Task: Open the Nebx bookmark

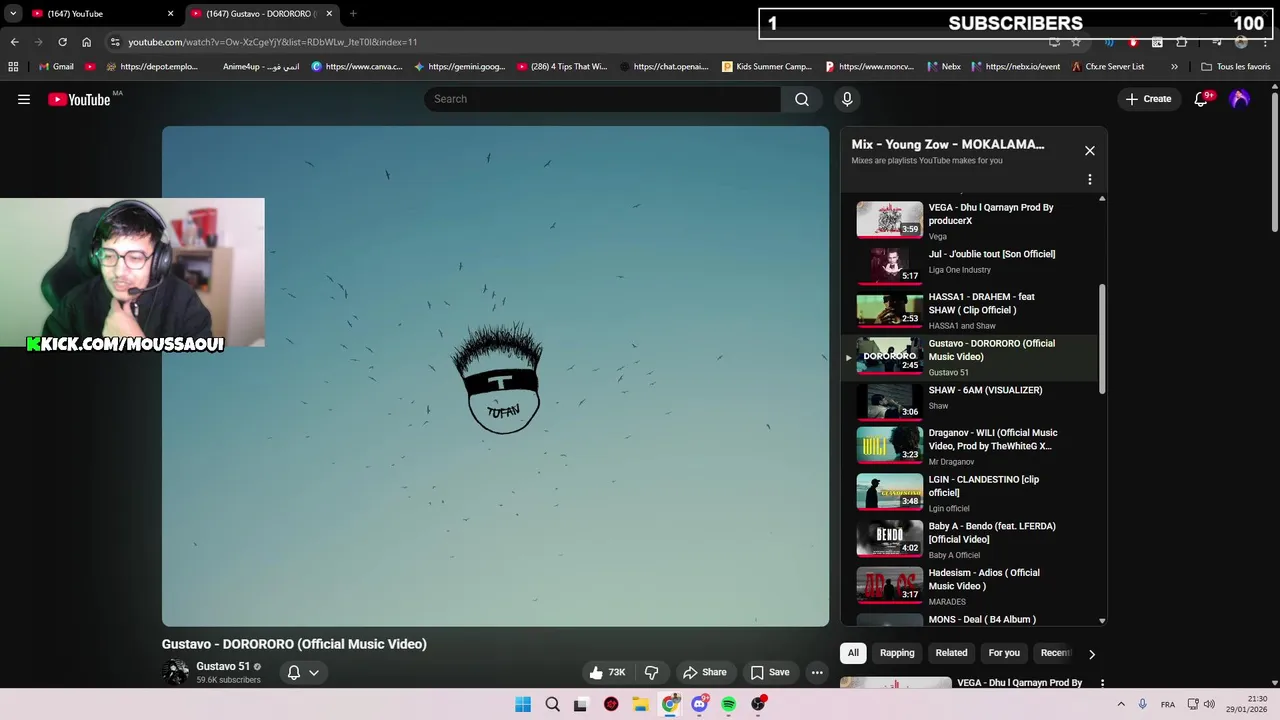Action: pos(943,67)
